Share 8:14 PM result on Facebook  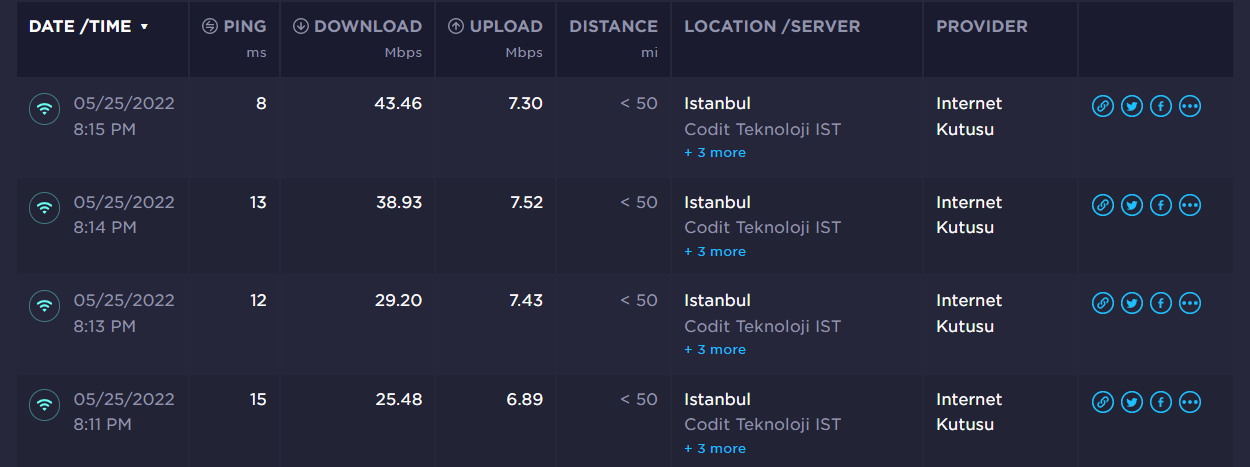pos(1160,205)
